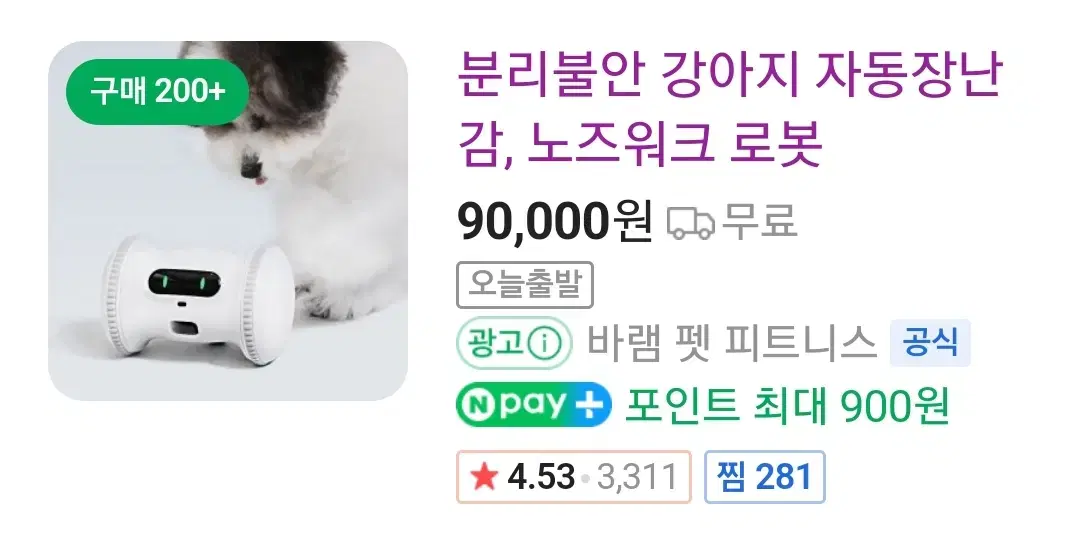Viewport: 1080px width, 533px height.
Task: Visit the 바램 펫 피트니스 store link
Action: pyautogui.click(x=731, y=343)
